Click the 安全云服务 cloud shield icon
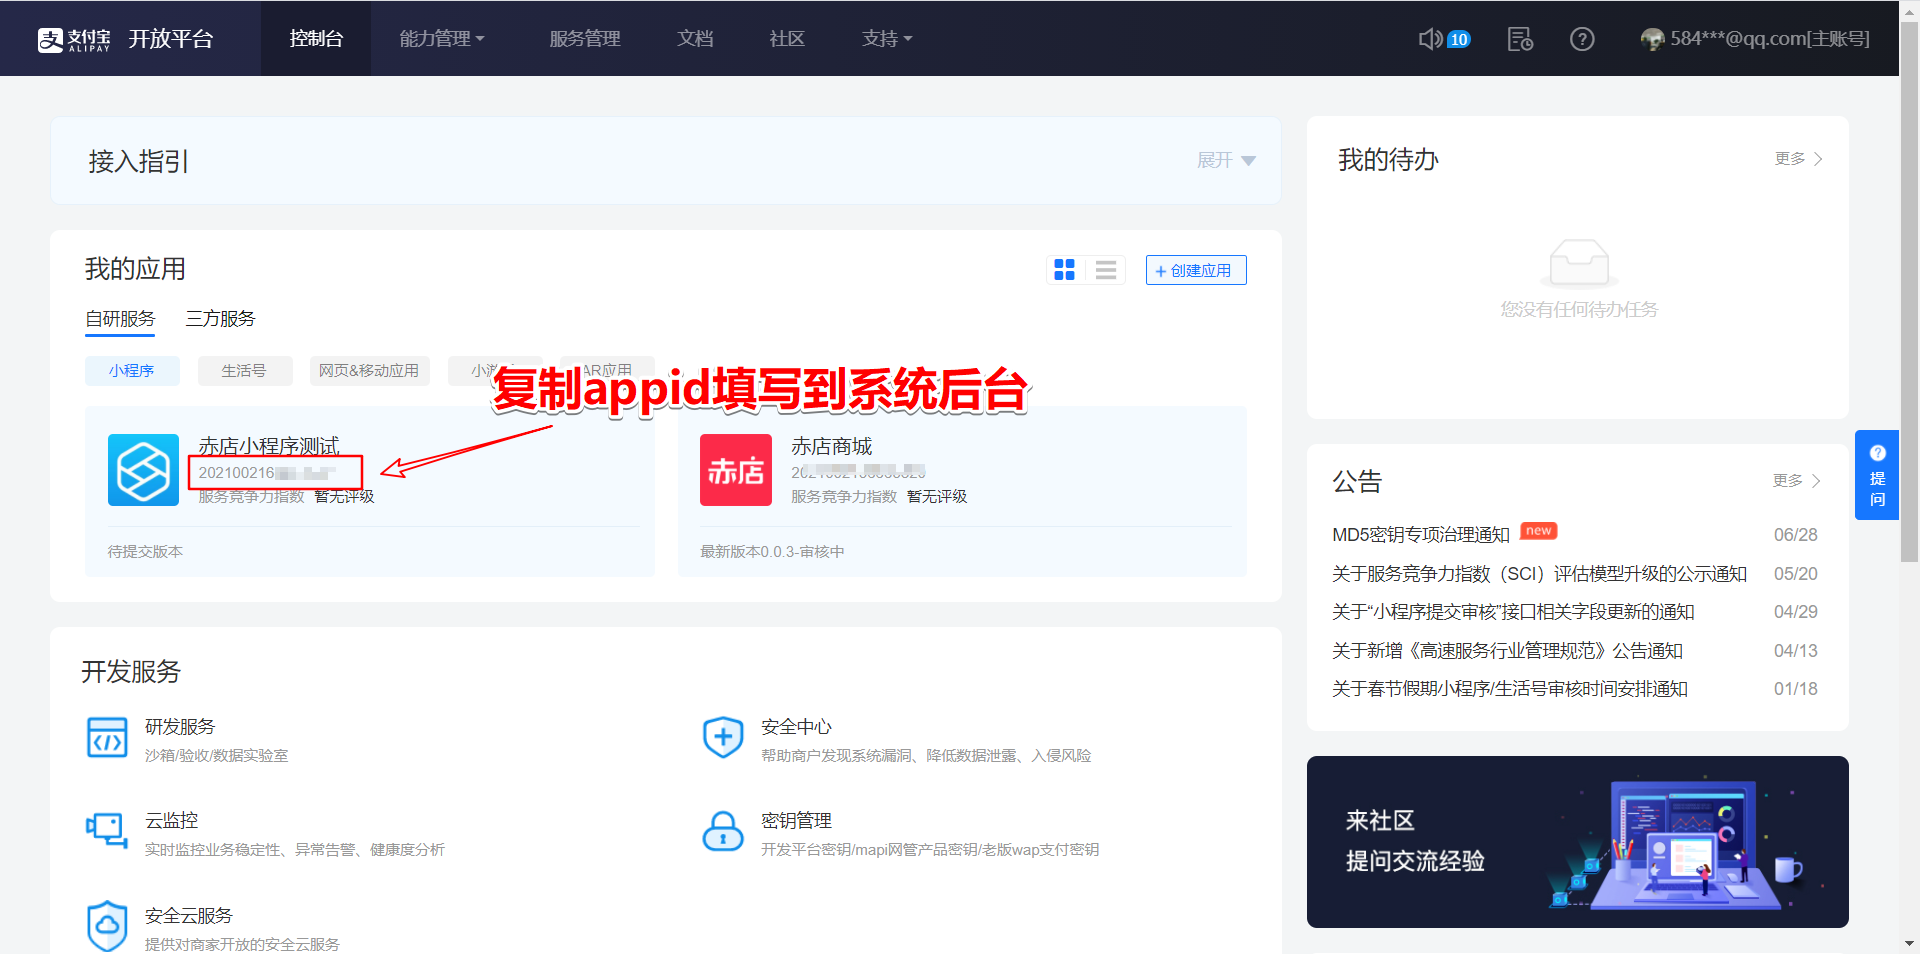Viewport: 1920px width, 954px height. (107, 926)
